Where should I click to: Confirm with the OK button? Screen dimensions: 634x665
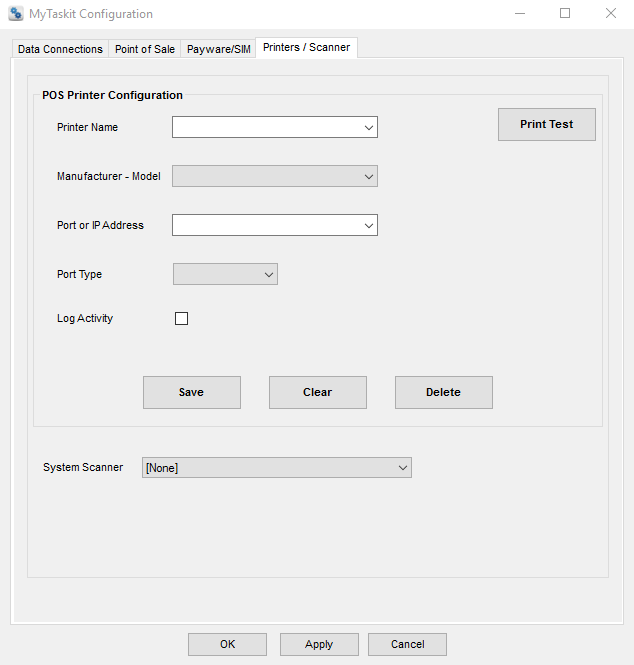click(x=227, y=644)
